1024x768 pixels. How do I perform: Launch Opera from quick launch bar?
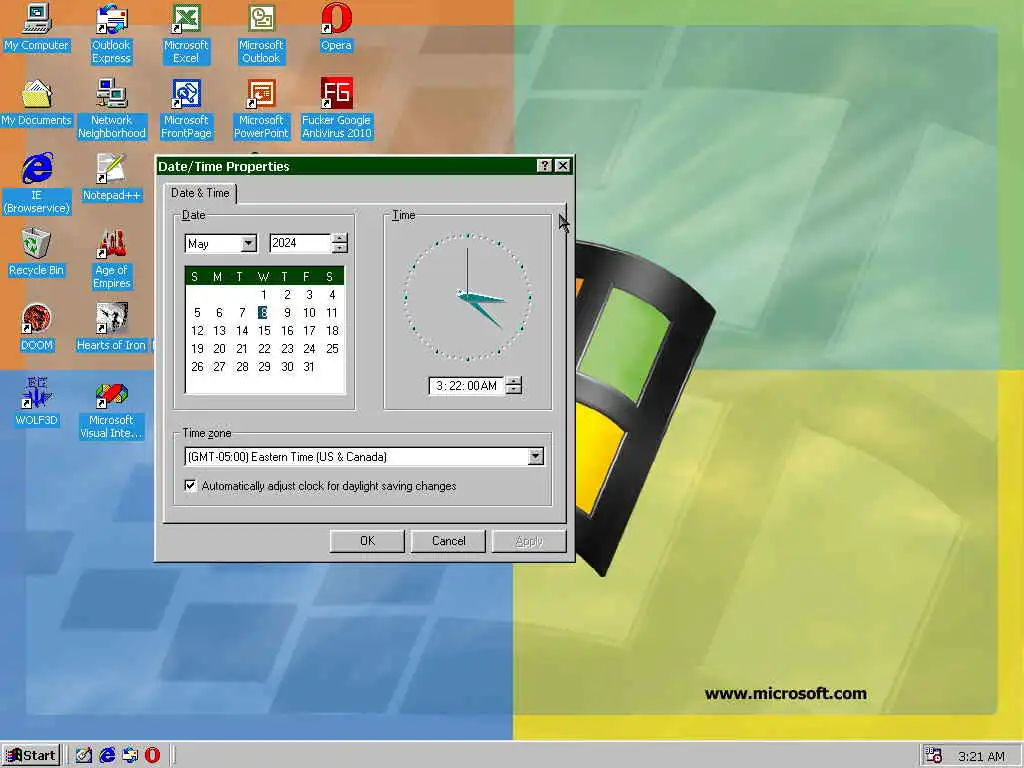coord(152,756)
